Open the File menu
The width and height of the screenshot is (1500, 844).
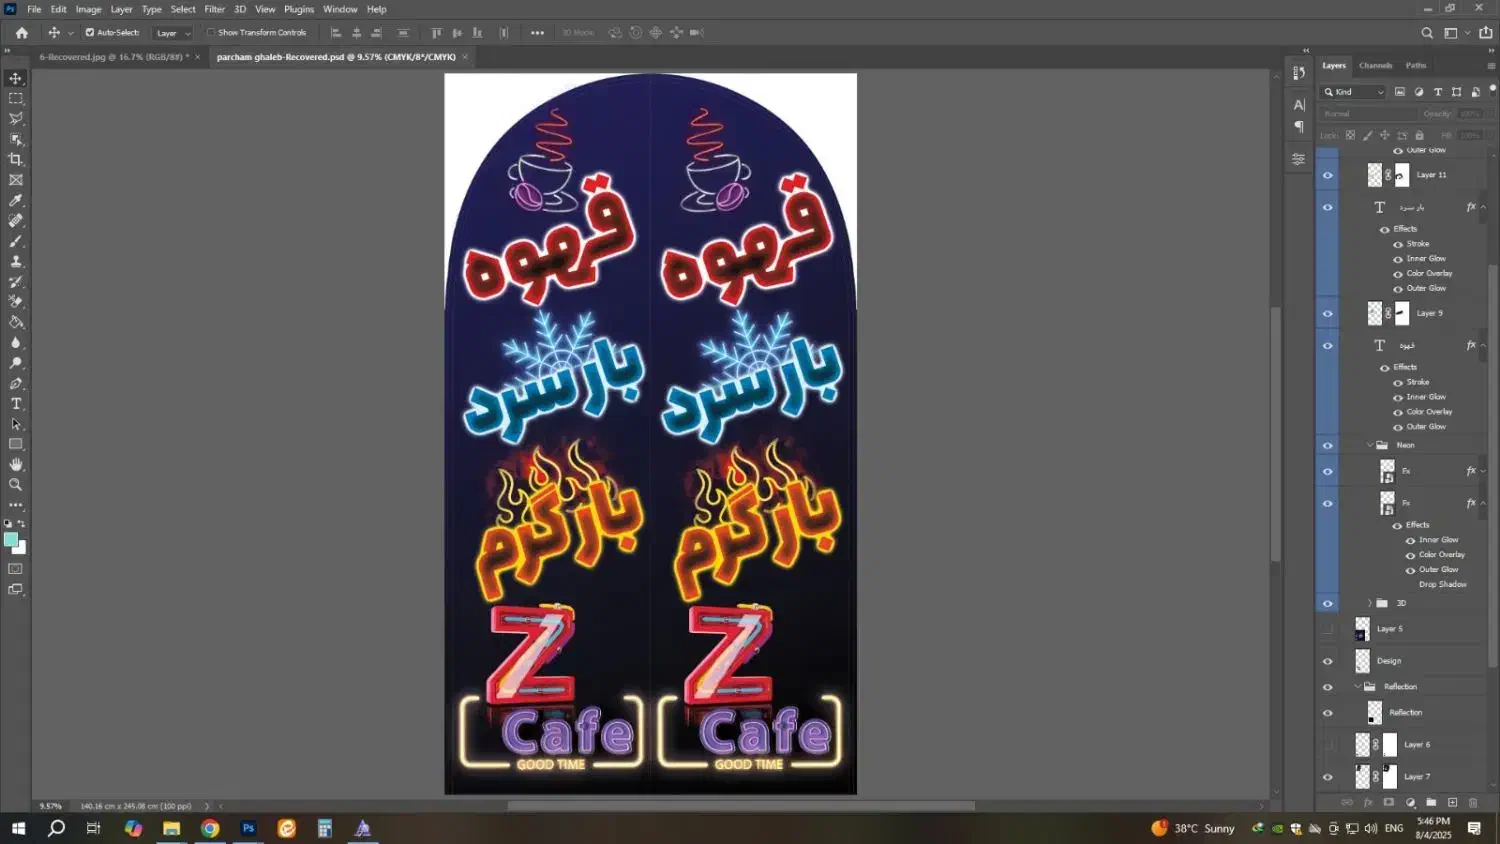pyautogui.click(x=34, y=9)
